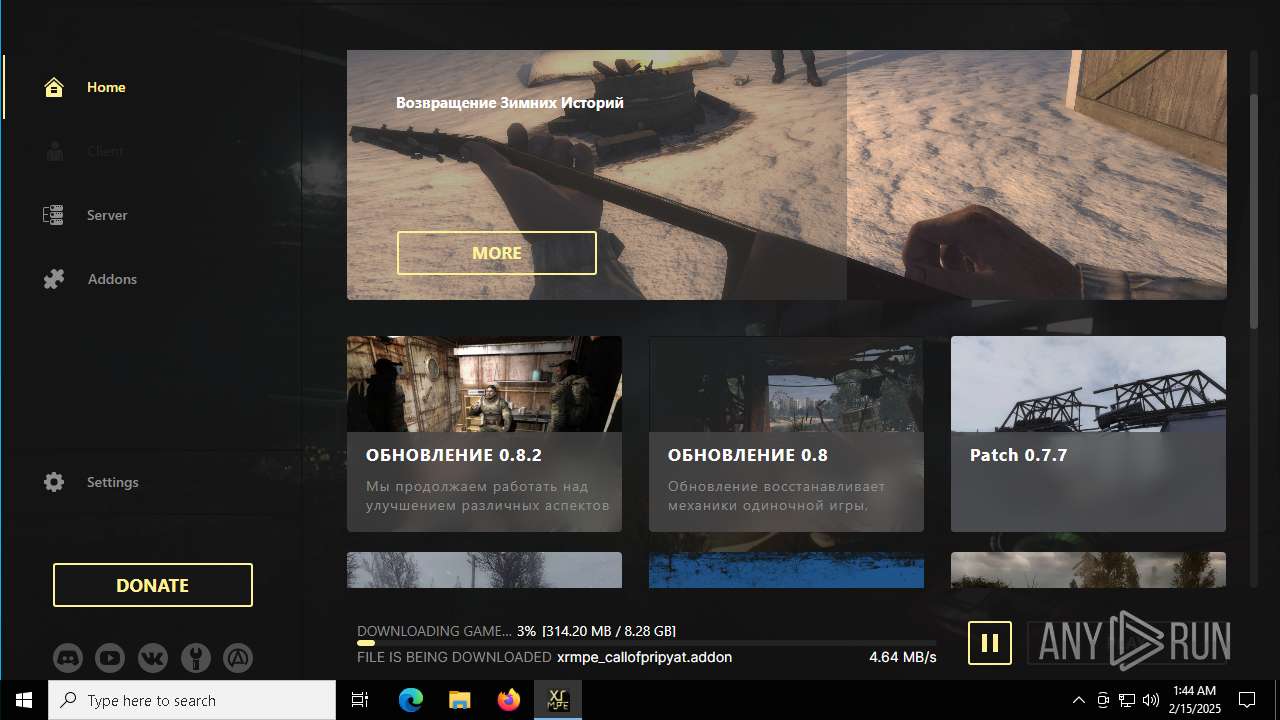Click the download progress bar
This screenshot has height=720, width=1280.
[x=646, y=643]
